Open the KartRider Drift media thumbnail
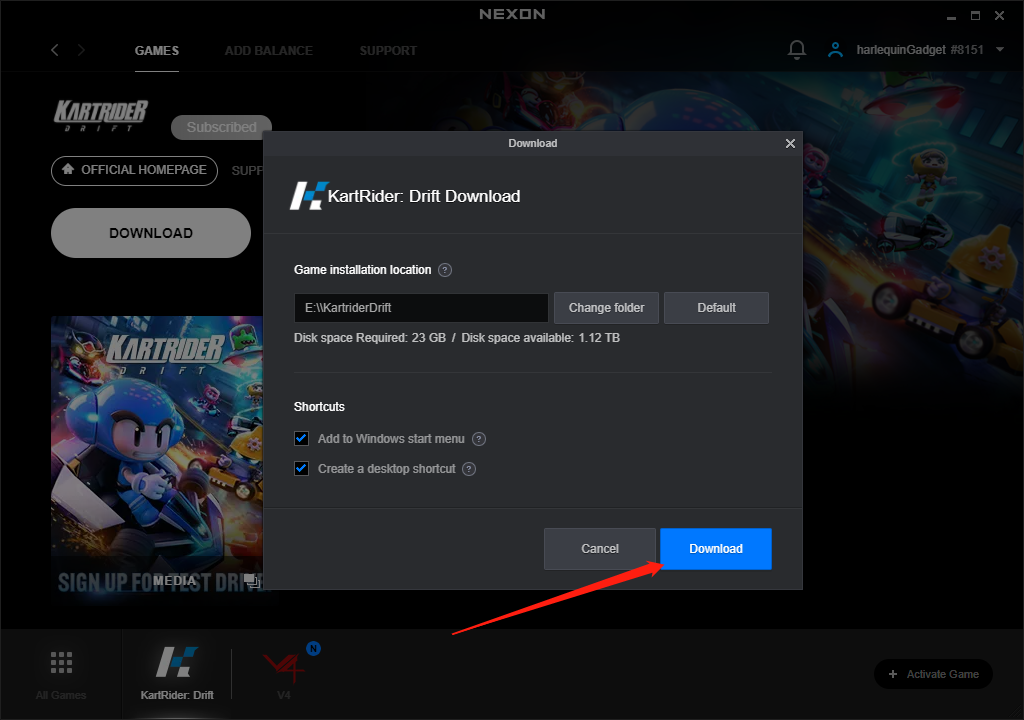The image size is (1024, 720). point(157,455)
